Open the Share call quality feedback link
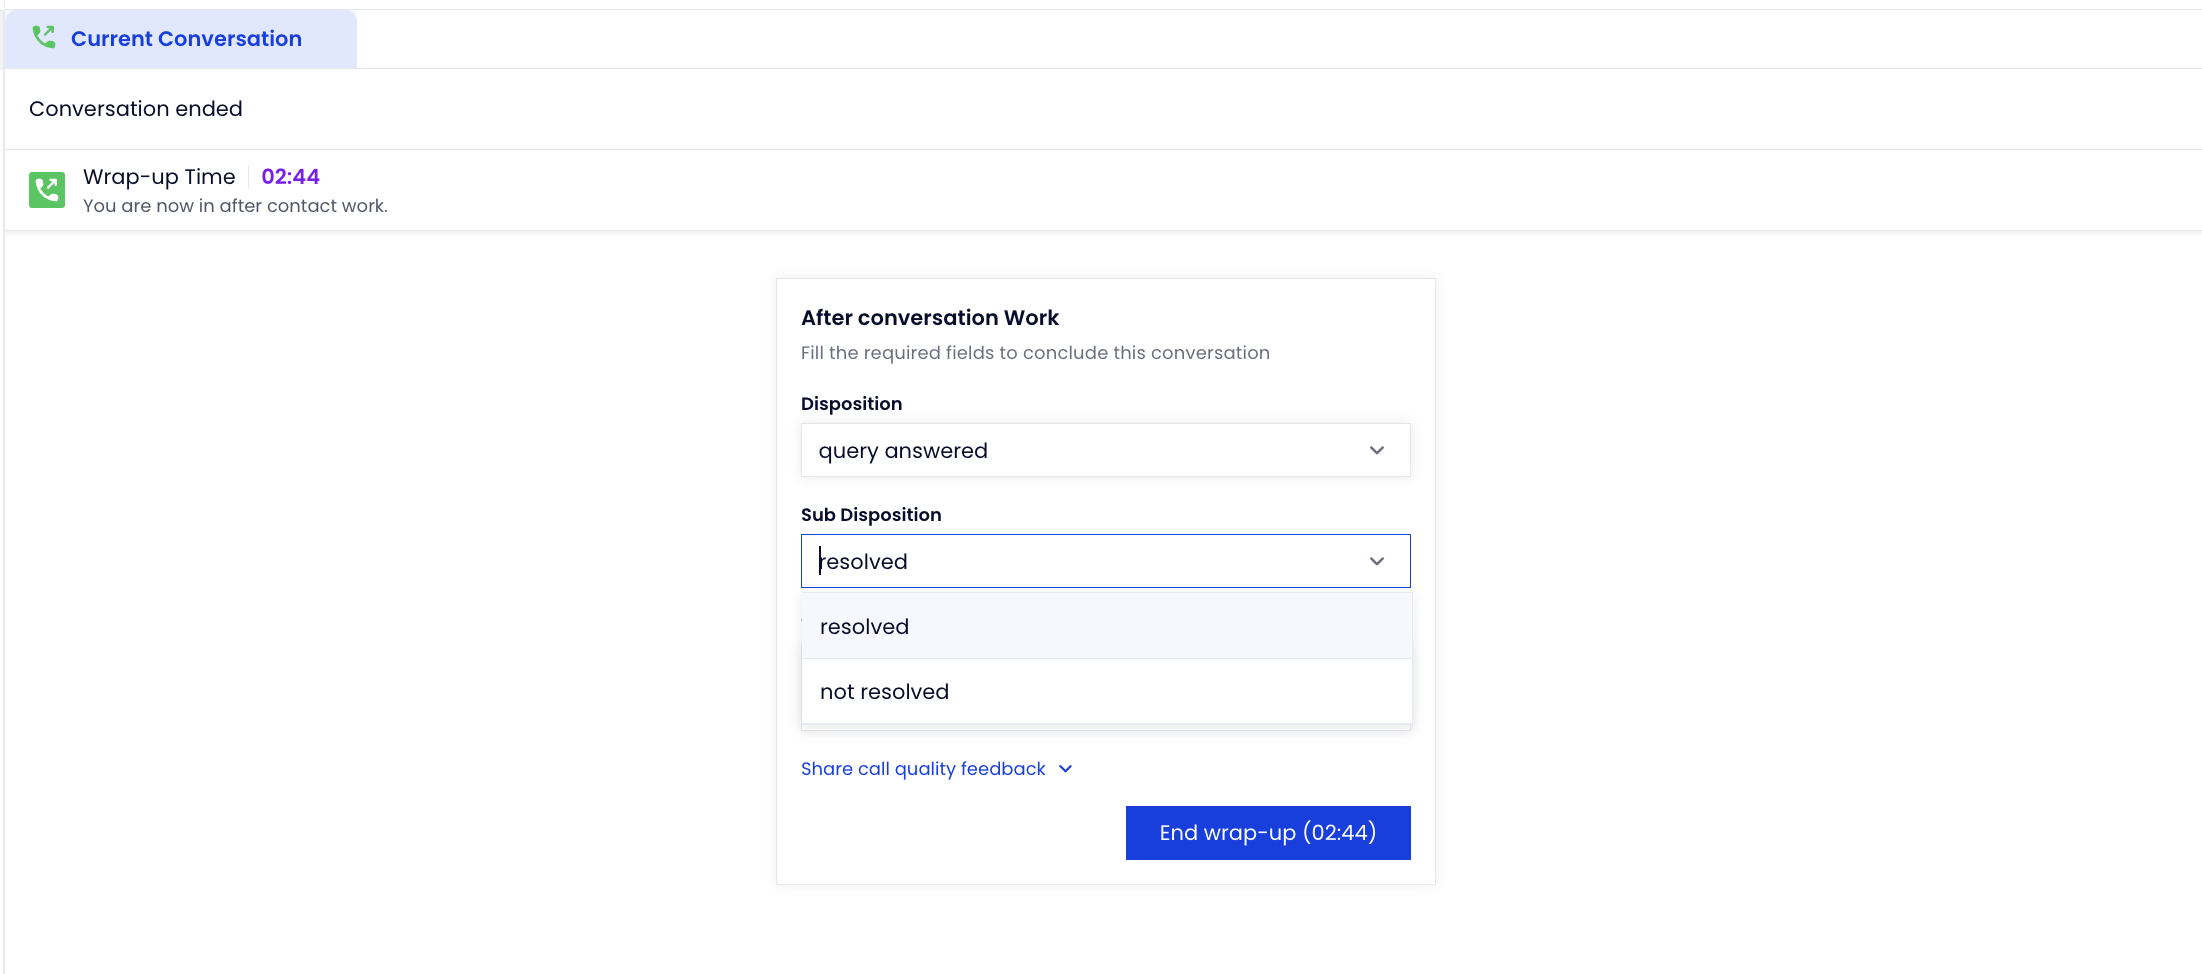Screen dimensions: 2202x974 923,768
